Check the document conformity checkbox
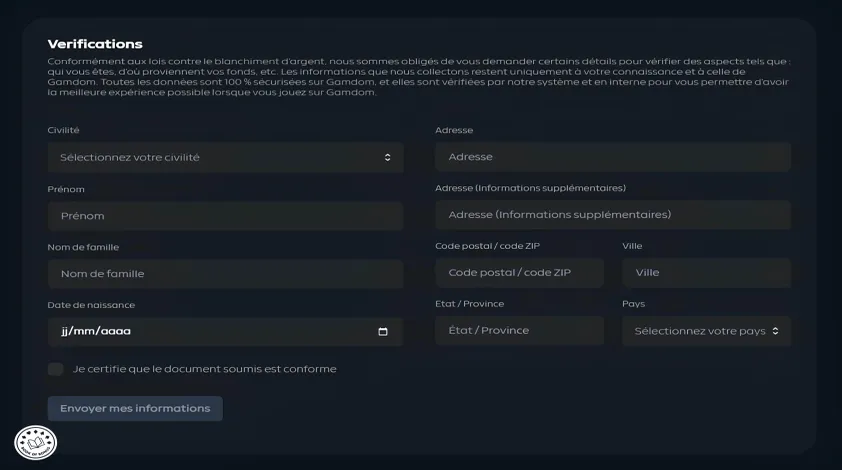This screenshot has width=842, height=470. coord(55,369)
